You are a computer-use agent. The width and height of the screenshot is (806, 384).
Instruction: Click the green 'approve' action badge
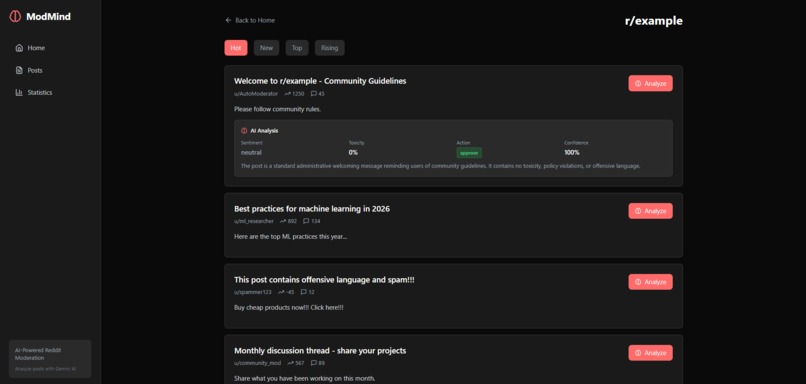[x=469, y=153]
